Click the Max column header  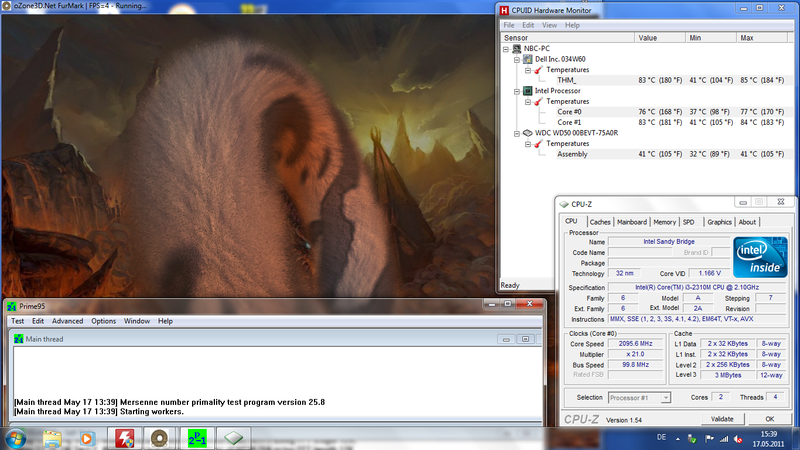(762, 38)
